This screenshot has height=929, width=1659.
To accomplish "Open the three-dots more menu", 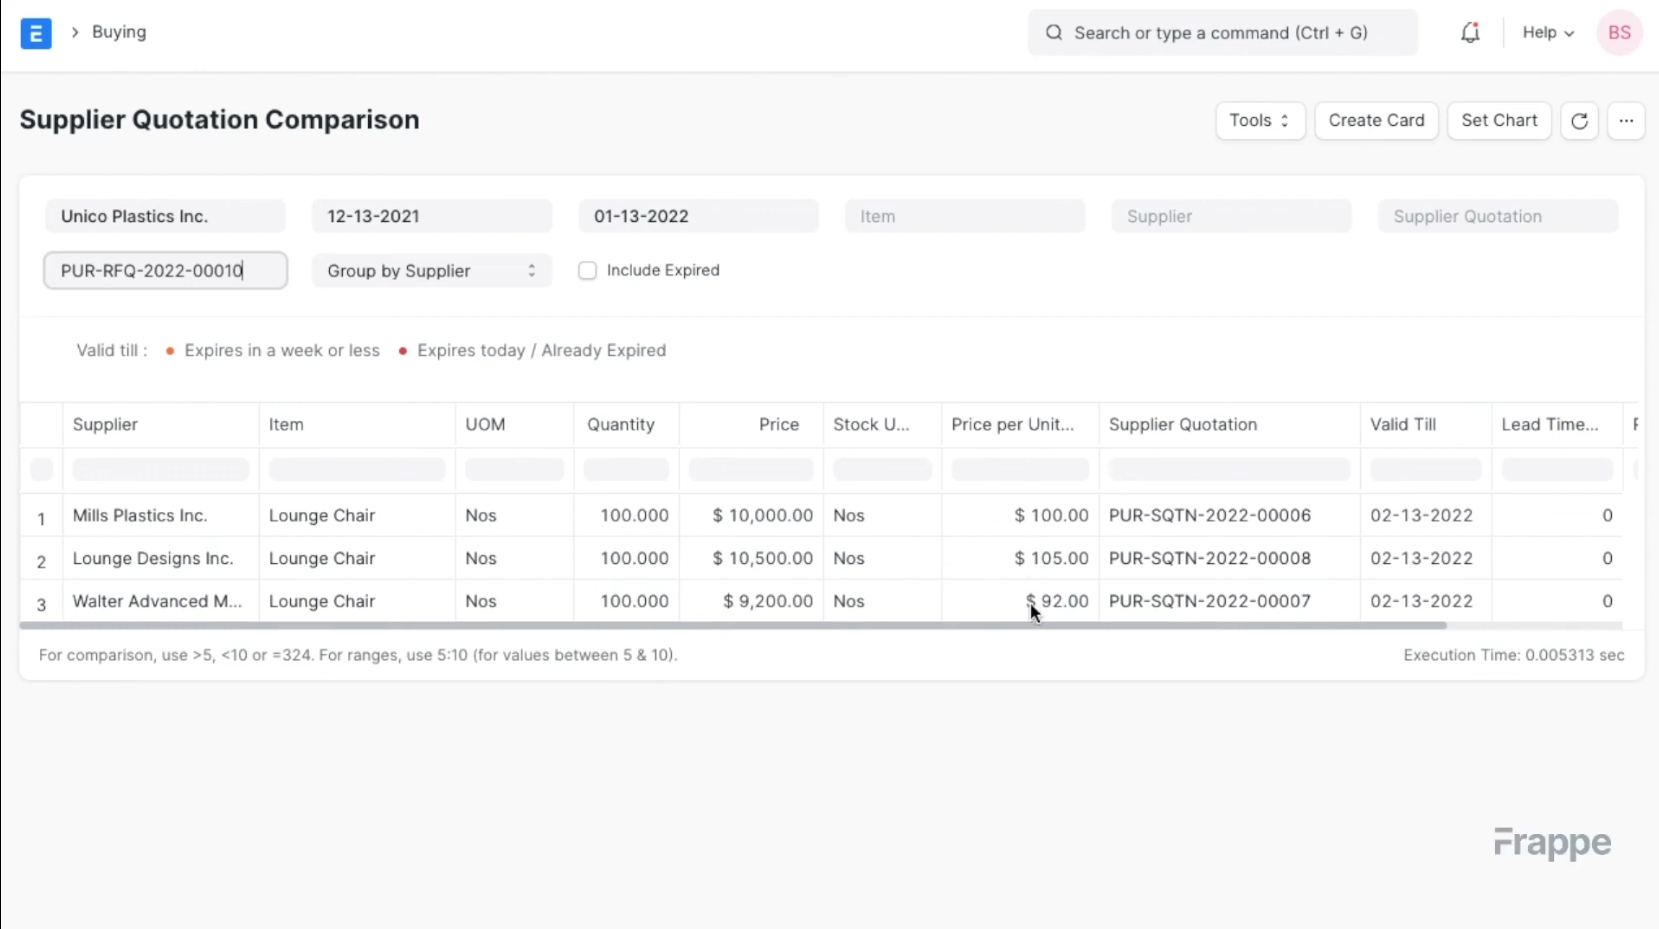I will (x=1626, y=121).
